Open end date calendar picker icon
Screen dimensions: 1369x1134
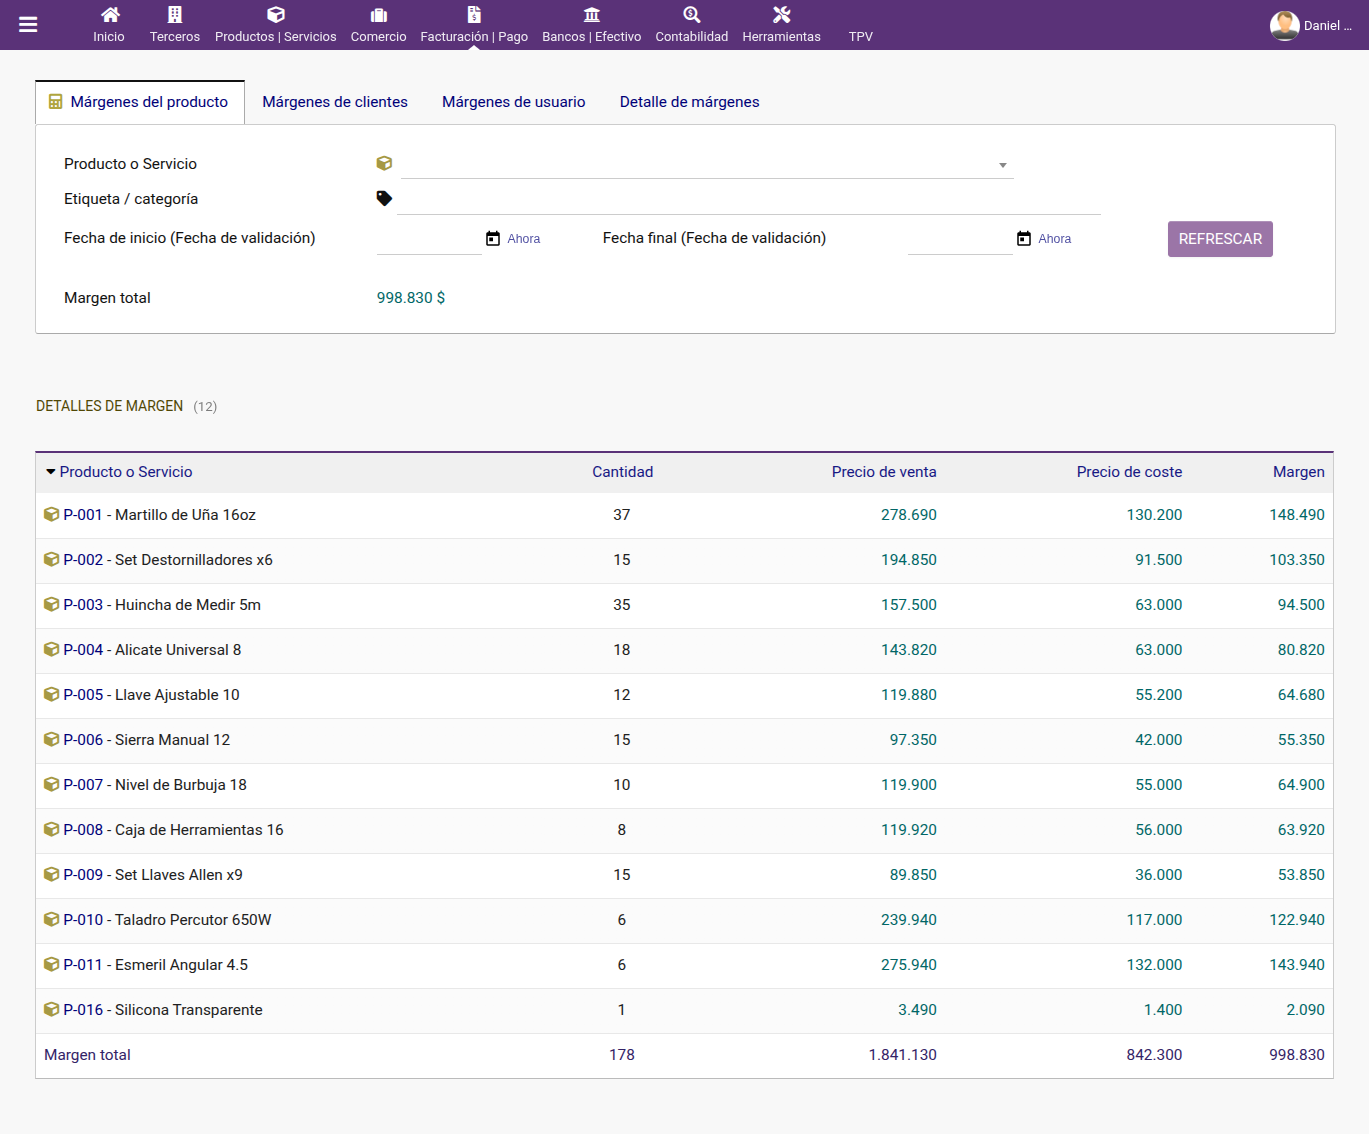pyautogui.click(x=1024, y=238)
